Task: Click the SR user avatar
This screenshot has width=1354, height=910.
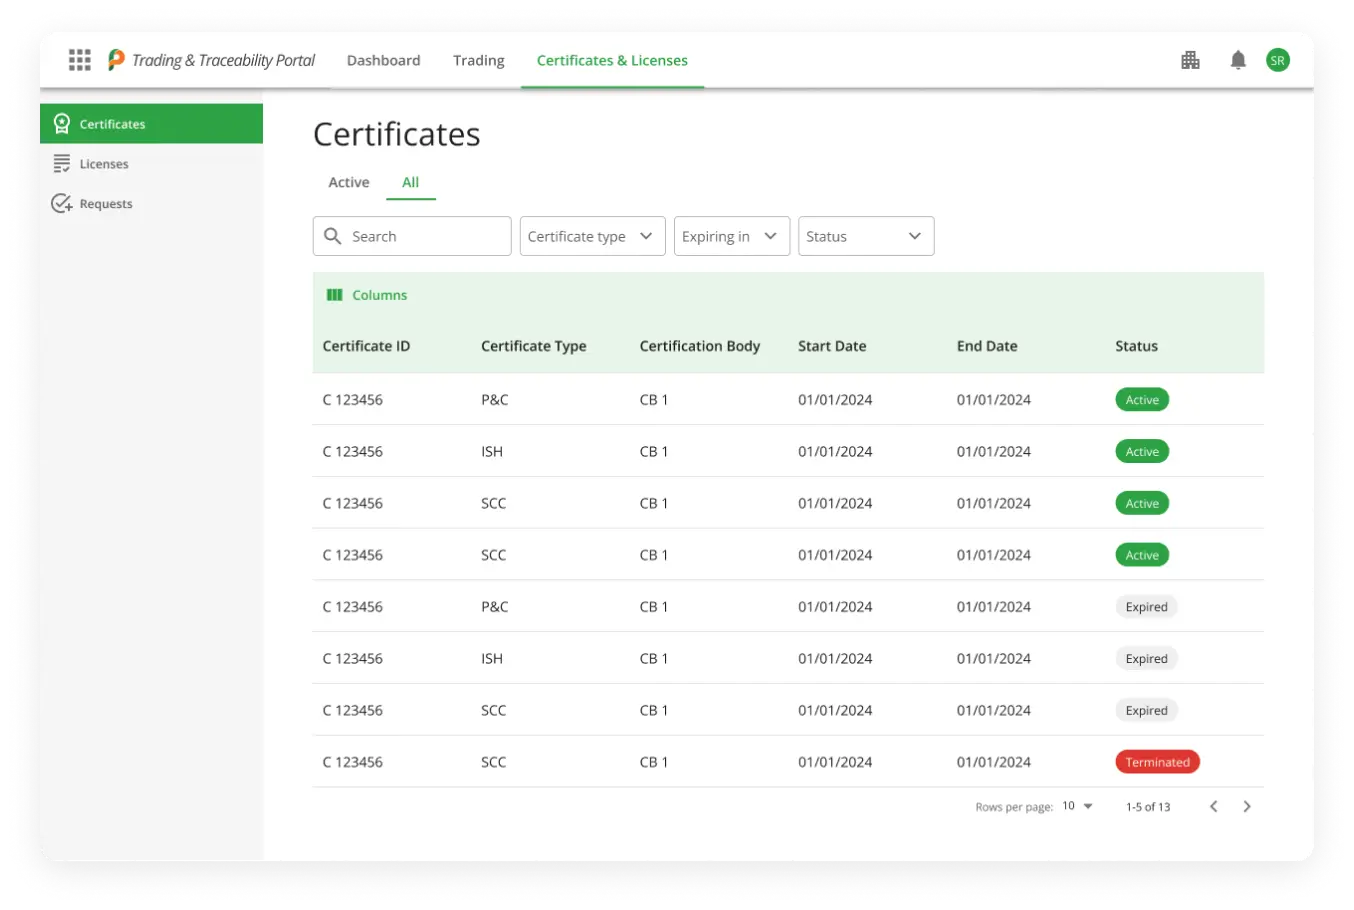Action: [x=1277, y=60]
